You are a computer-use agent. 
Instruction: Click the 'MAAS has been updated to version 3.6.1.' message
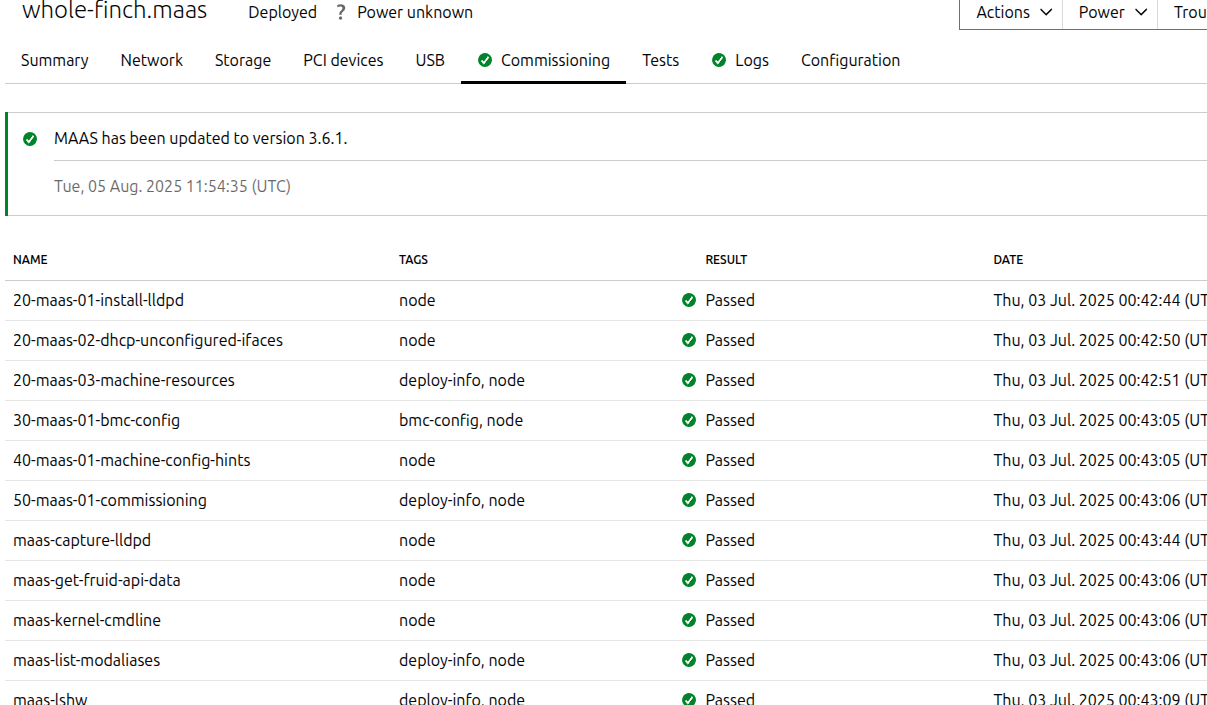tap(201, 138)
